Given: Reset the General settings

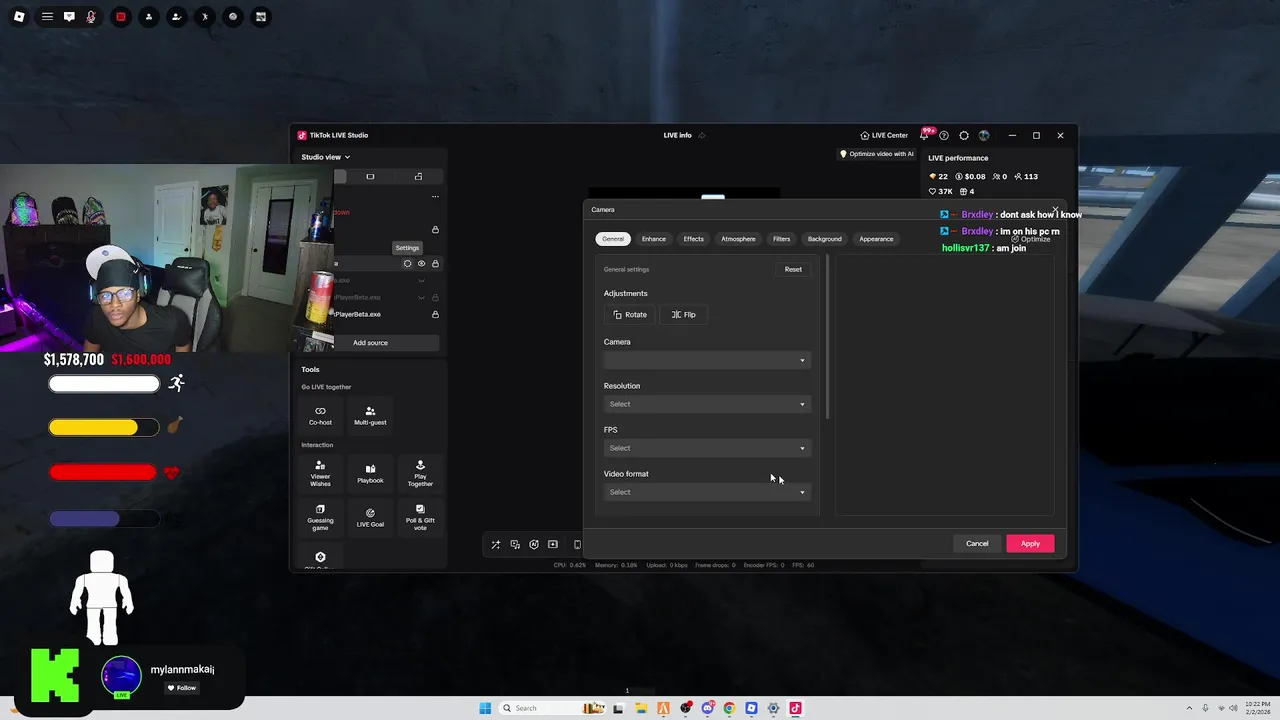Looking at the screenshot, I should coord(793,269).
